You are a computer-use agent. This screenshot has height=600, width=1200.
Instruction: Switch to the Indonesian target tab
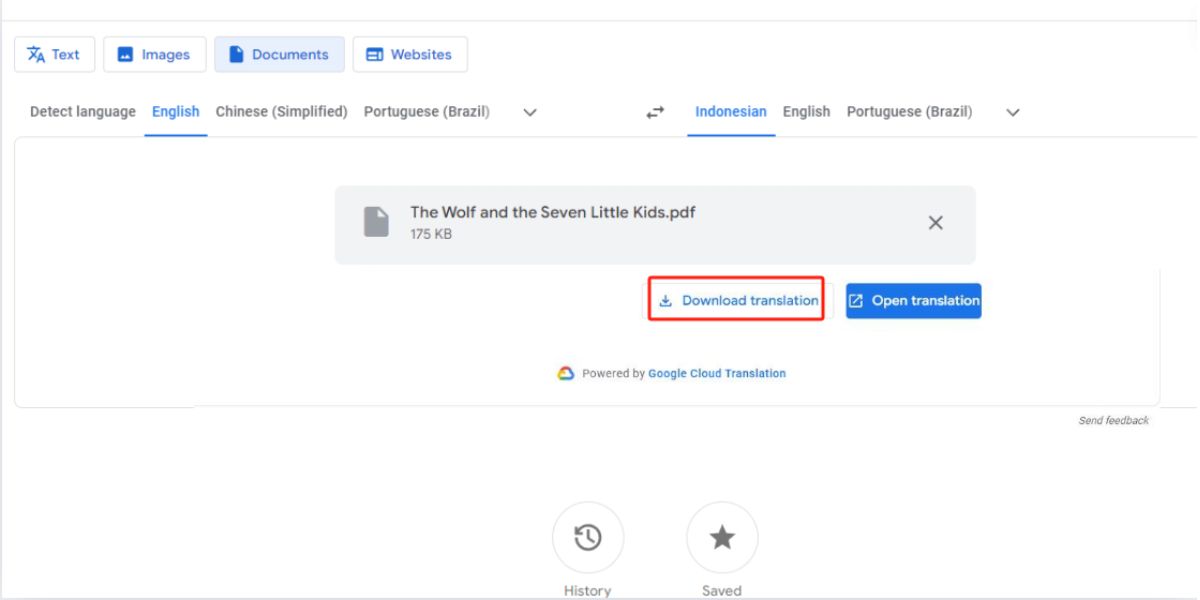pyautogui.click(x=731, y=111)
